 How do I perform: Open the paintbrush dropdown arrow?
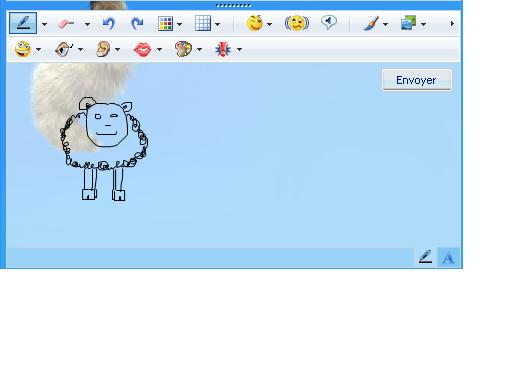[x=385, y=24]
